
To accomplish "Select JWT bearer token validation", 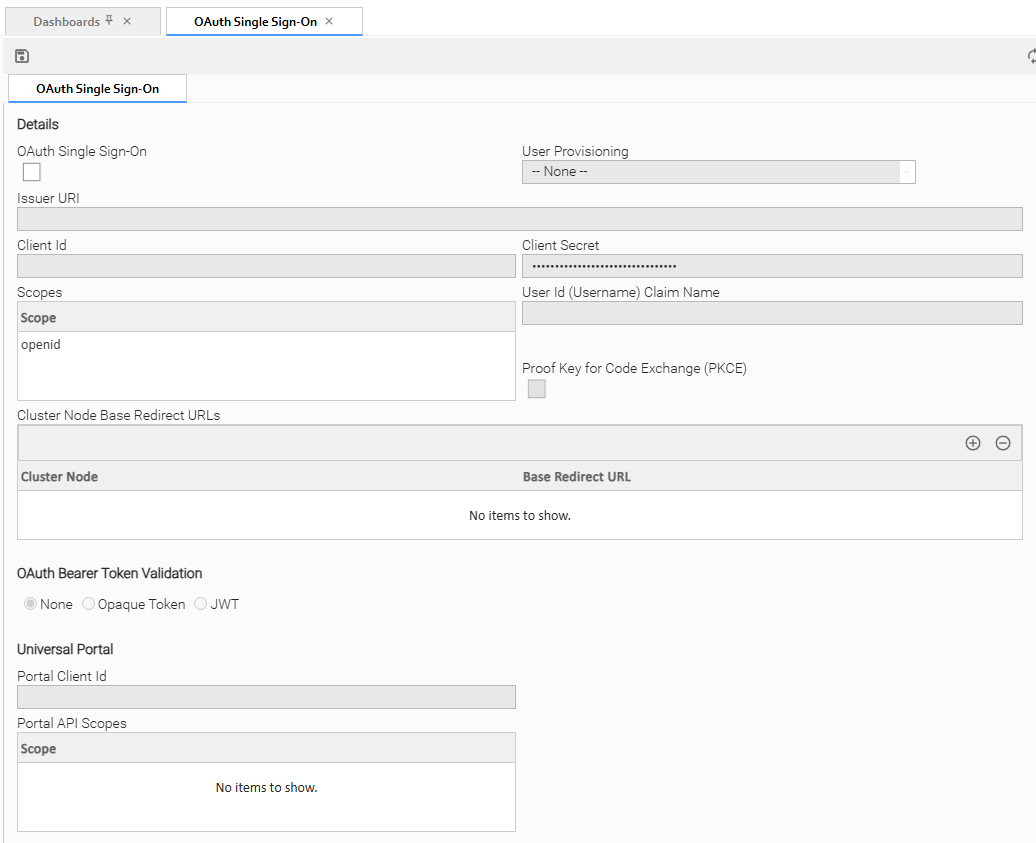I will click(201, 604).
